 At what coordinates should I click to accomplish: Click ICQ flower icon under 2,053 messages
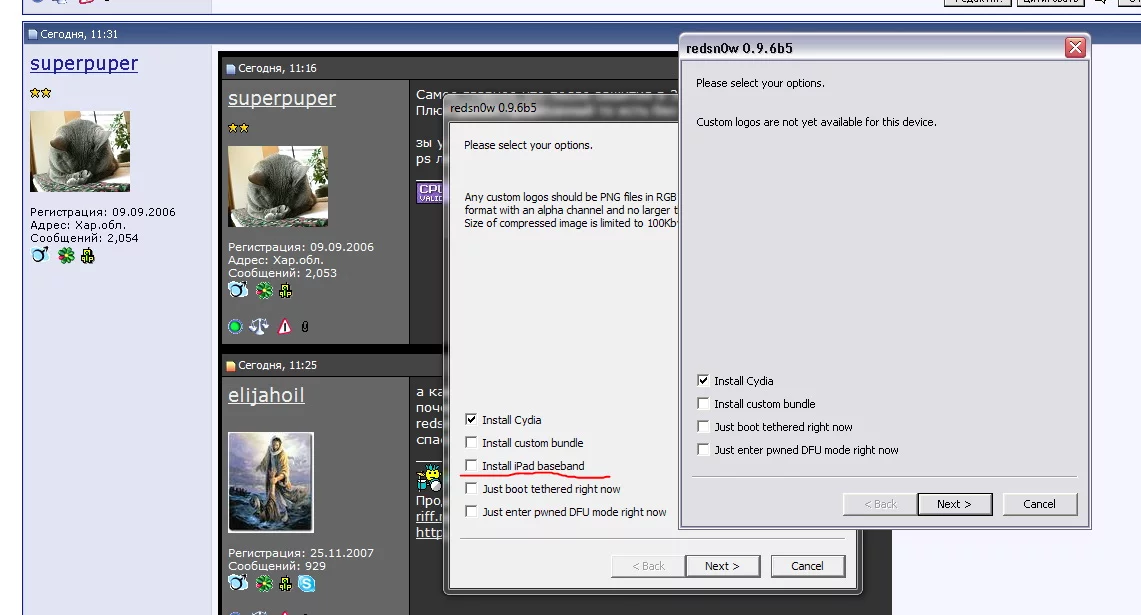pos(264,290)
